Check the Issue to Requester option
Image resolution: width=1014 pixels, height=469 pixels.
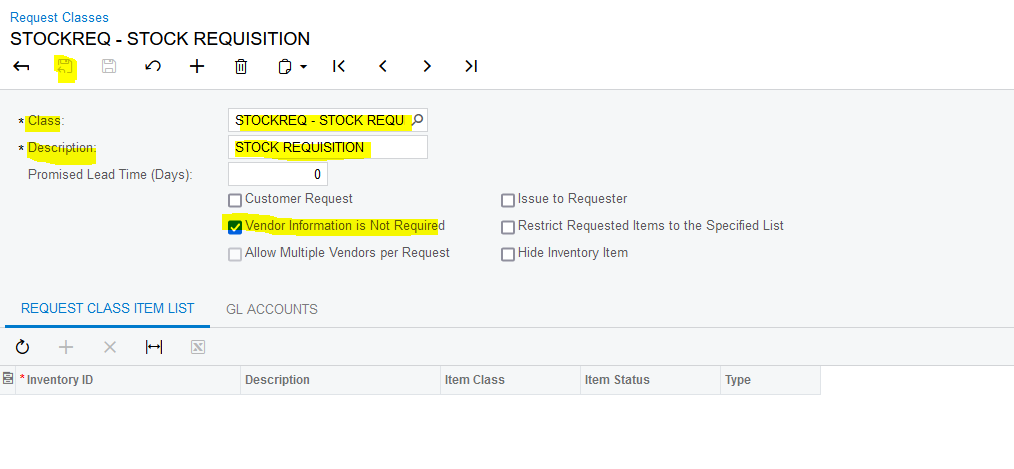pos(509,200)
